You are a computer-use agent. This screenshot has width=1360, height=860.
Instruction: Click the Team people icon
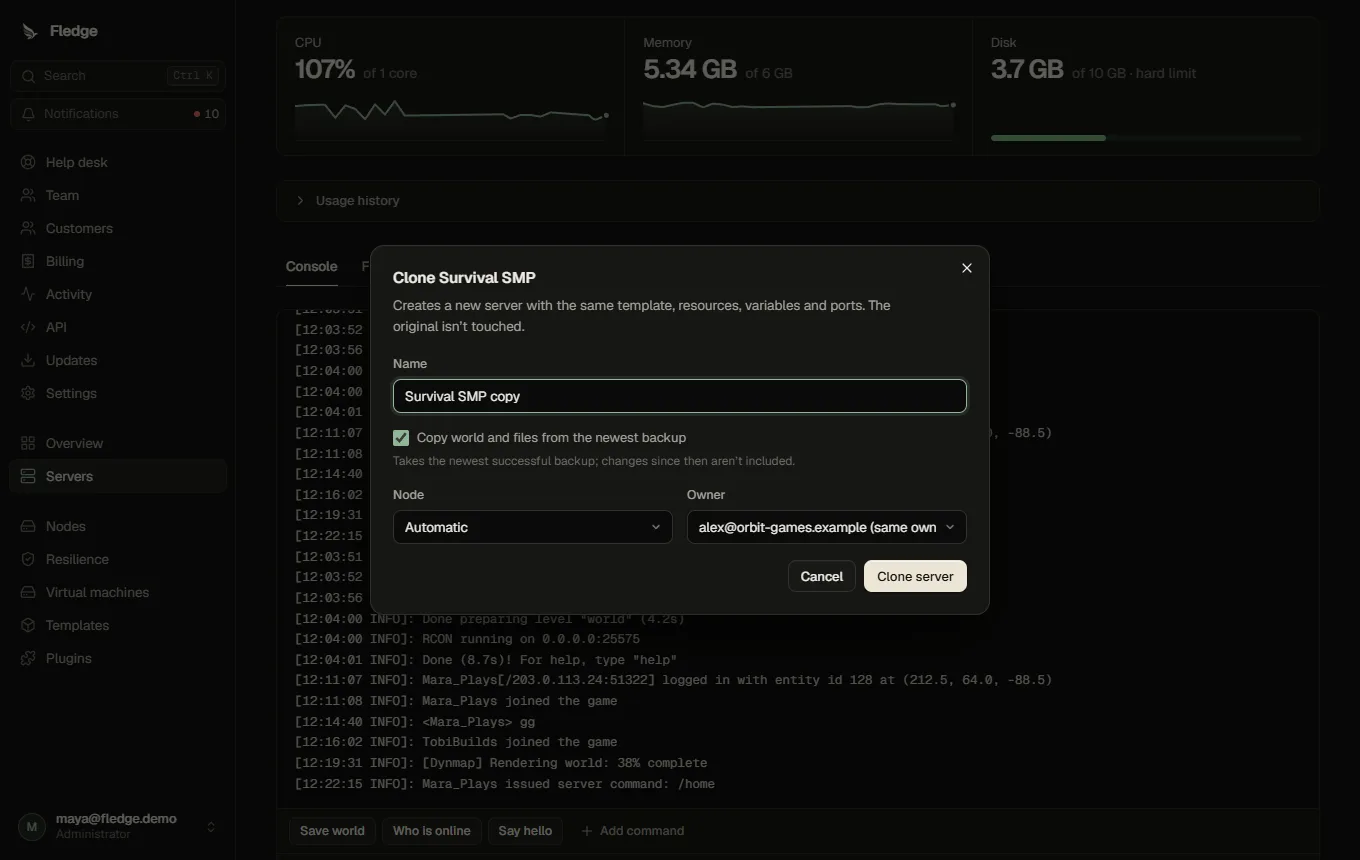tap(28, 195)
